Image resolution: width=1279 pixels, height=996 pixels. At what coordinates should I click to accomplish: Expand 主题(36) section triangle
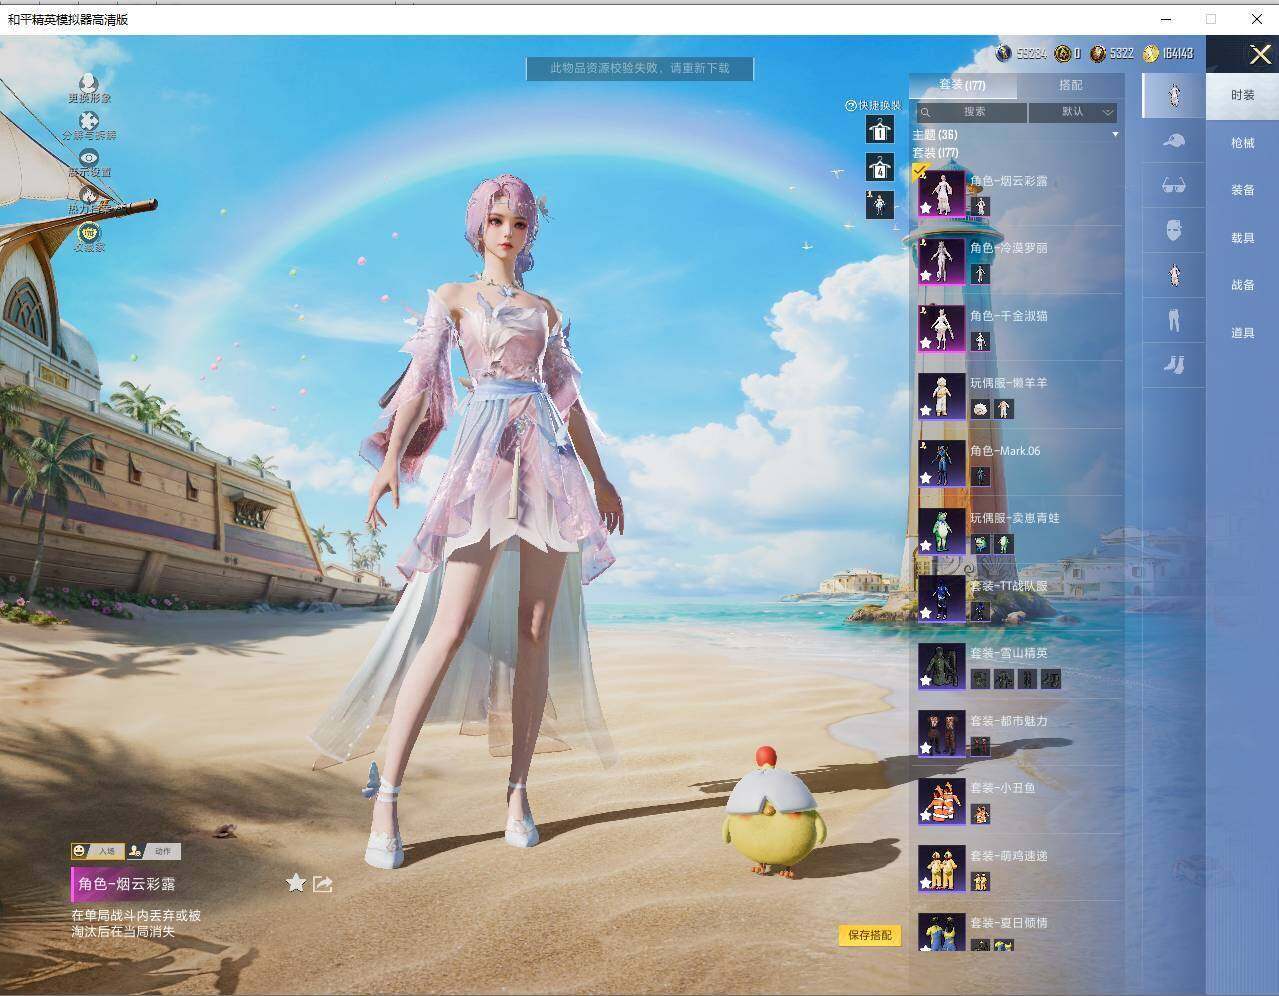tap(1115, 134)
